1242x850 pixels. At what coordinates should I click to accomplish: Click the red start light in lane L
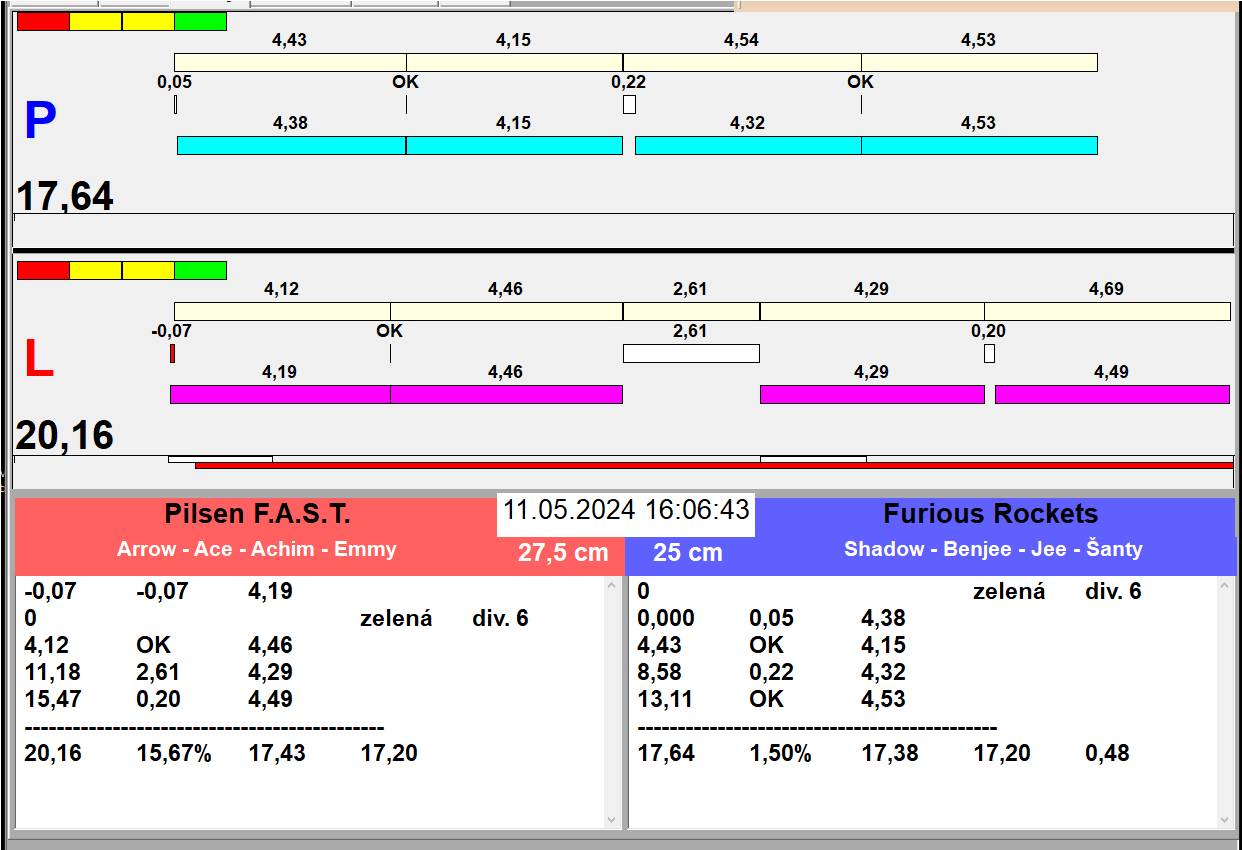43,270
